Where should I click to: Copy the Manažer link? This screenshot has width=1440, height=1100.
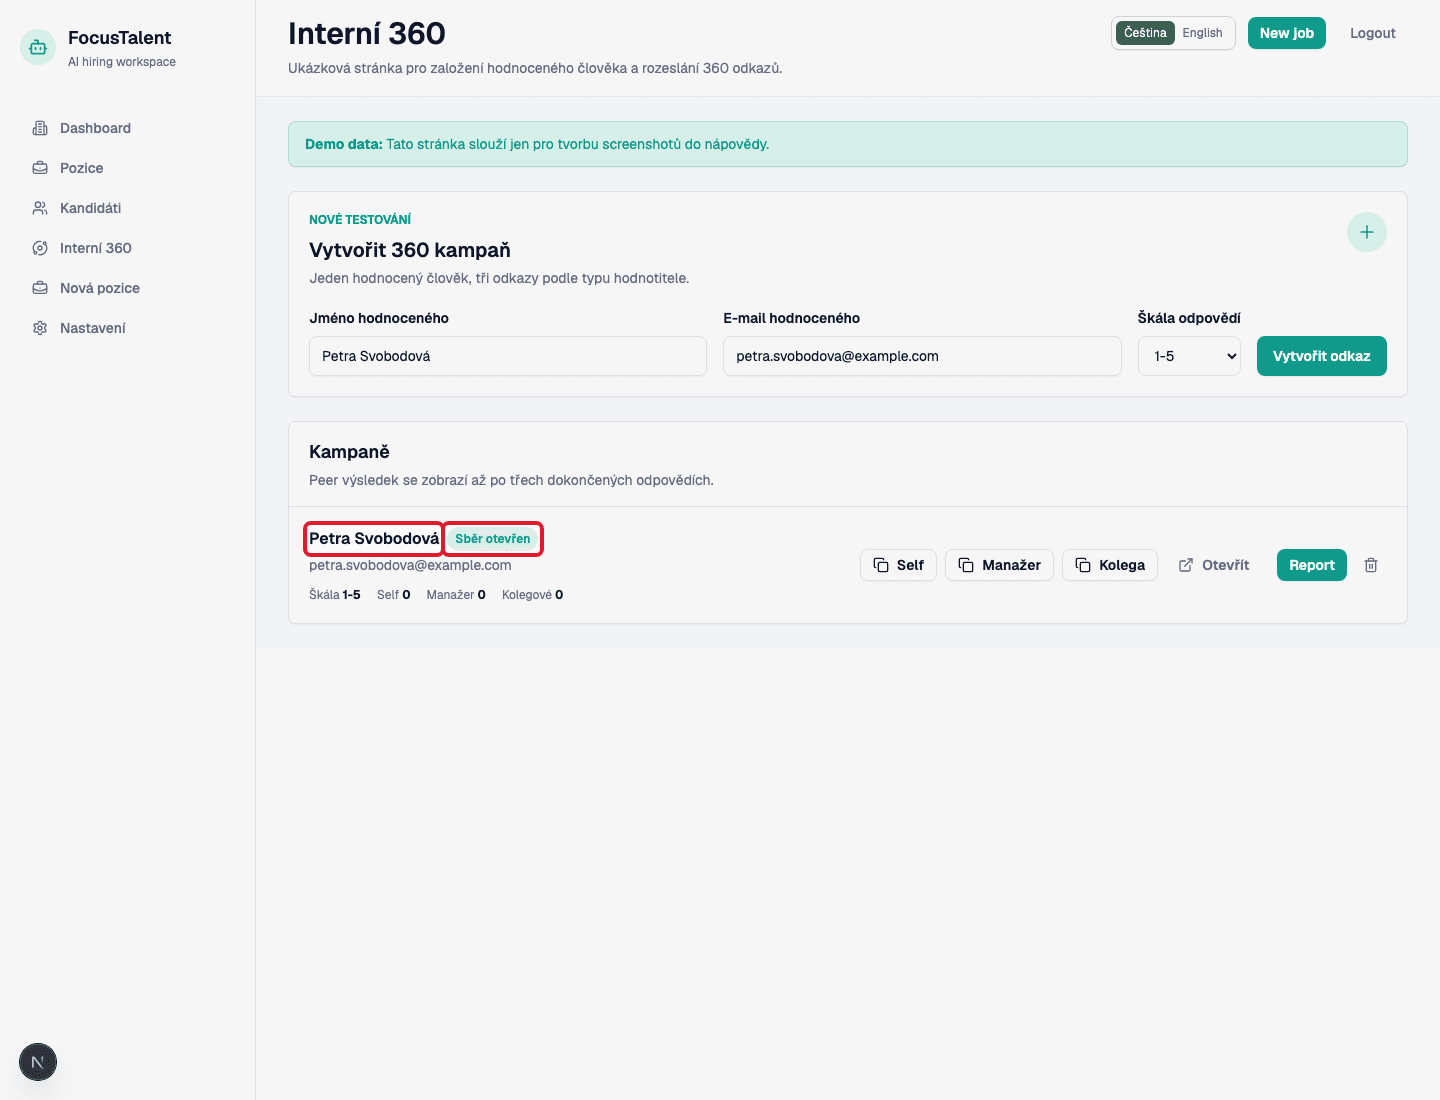tap(999, 565)
